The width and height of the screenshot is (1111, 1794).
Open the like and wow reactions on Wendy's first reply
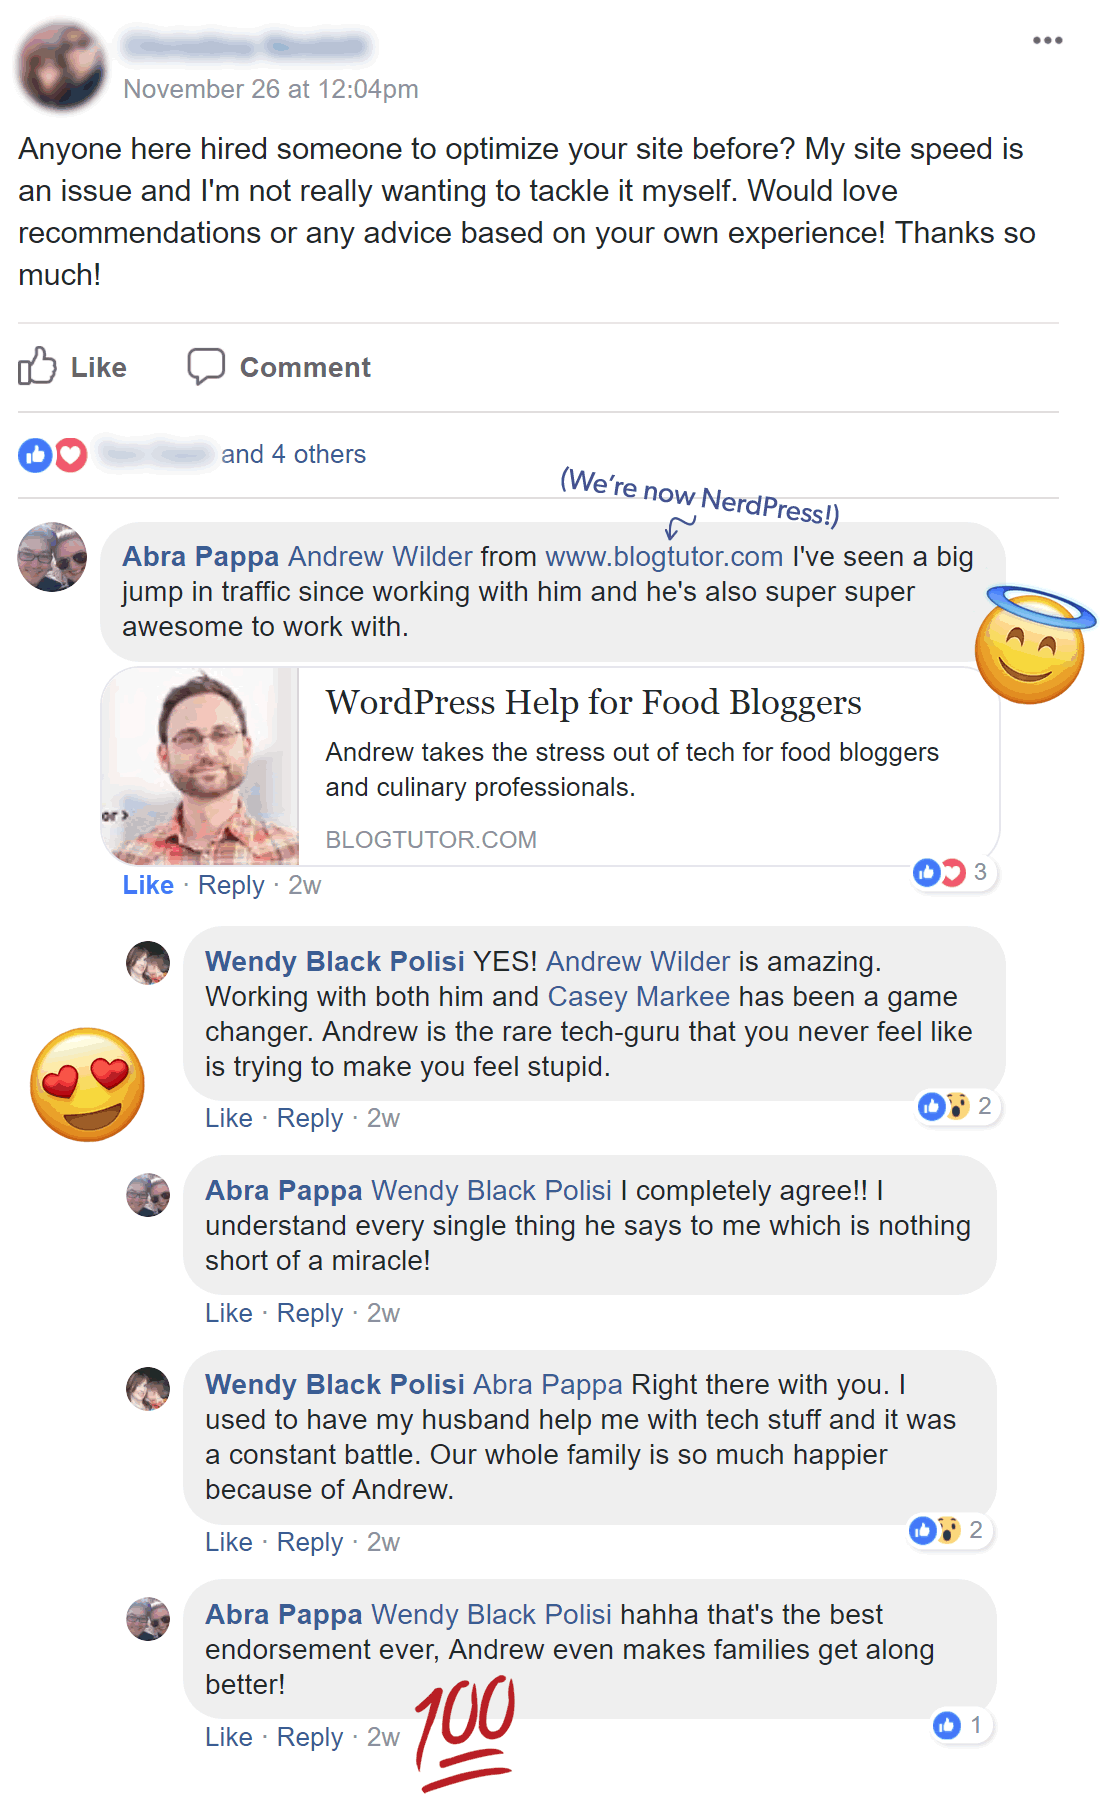point(957,1106)
